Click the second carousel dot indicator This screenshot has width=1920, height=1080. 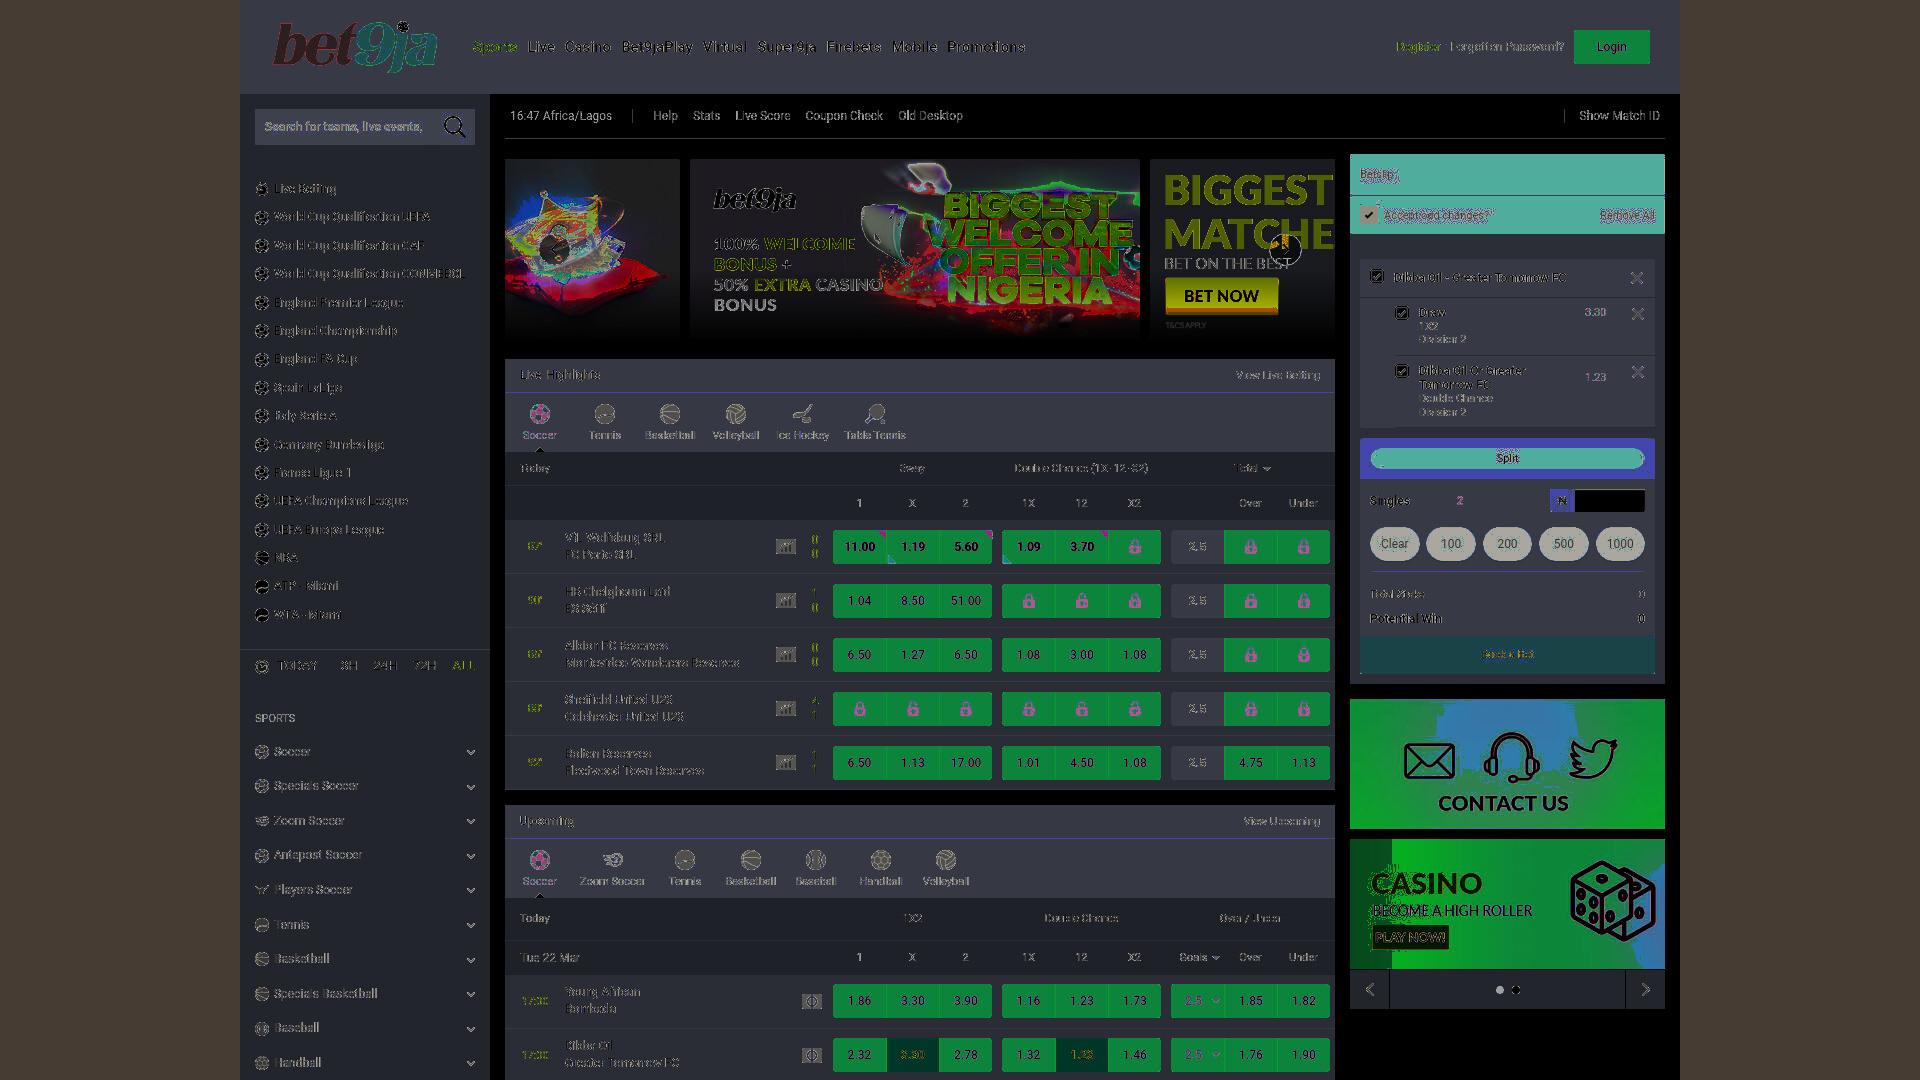[x=1516, y=990]
